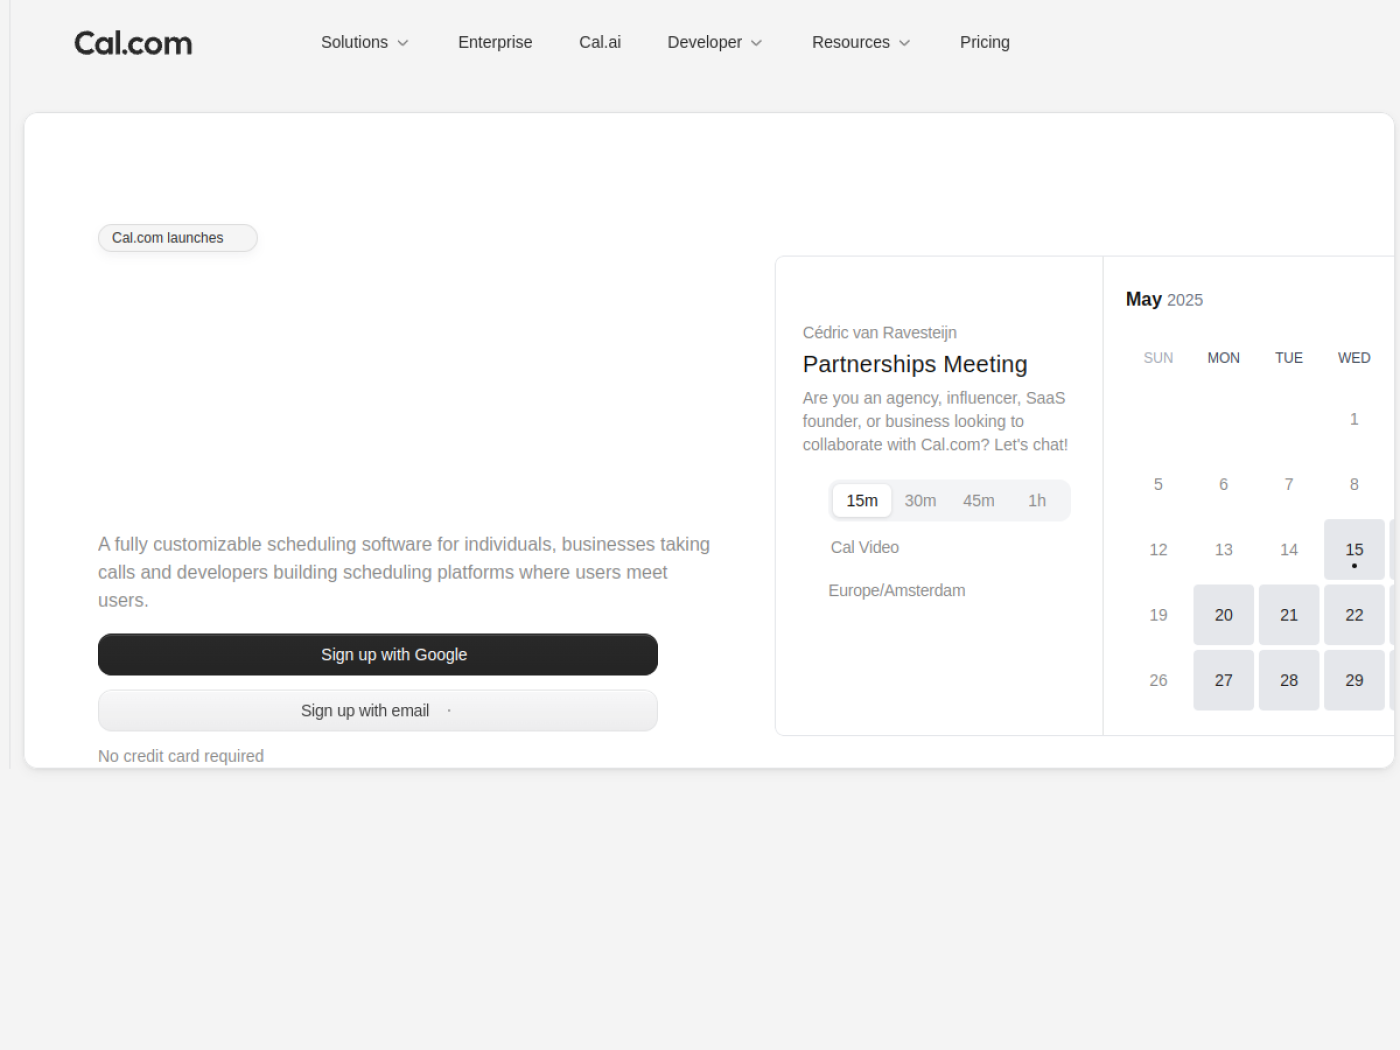Select the 15m duration option

(x=862, y=501)
